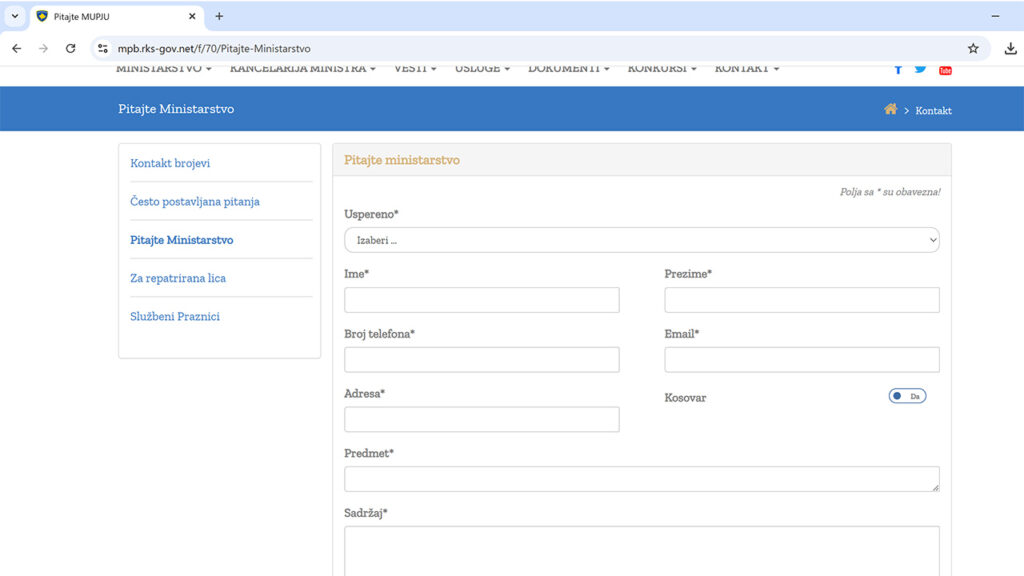The image size is (1024, 576).
Task: Open the browser downloads icon
Action: pos(1010,48)
